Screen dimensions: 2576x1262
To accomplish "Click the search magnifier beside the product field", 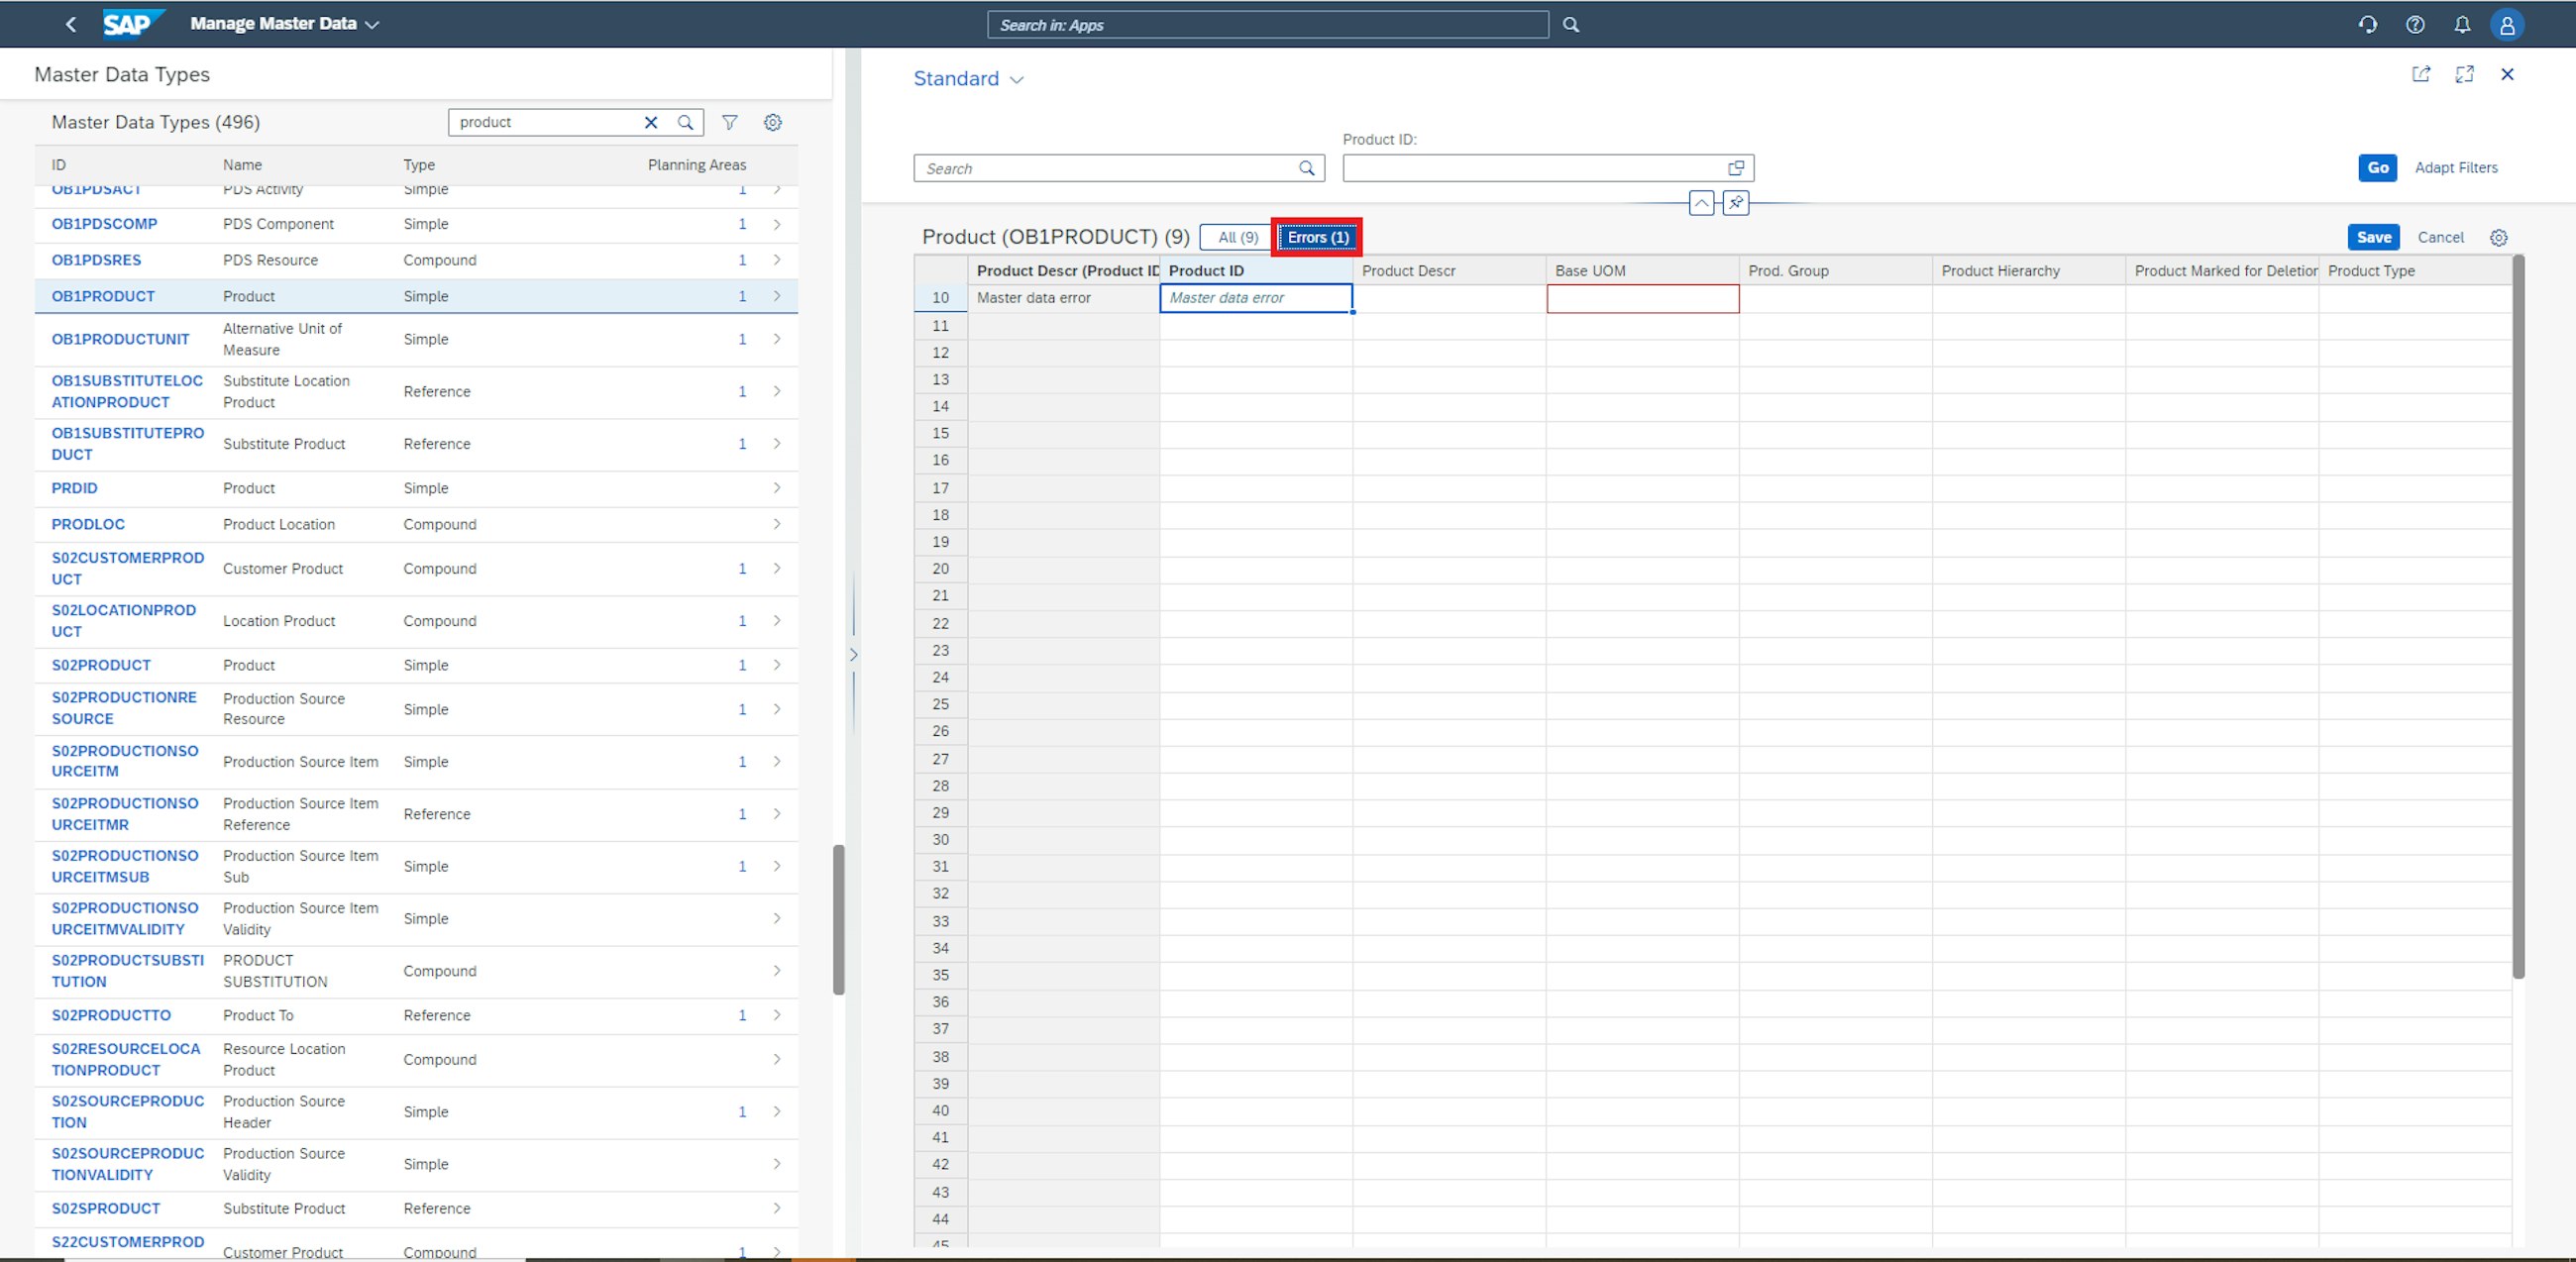I will [685, 122].
